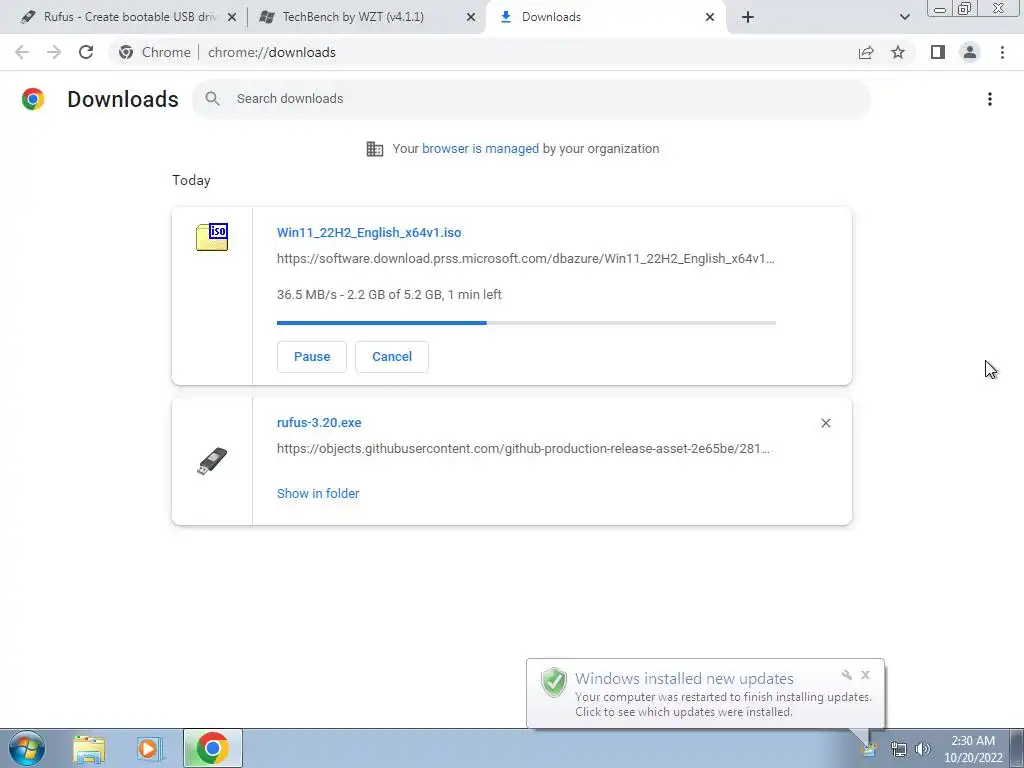
Task: Close the Downloads tab
Action: [710, 18]
